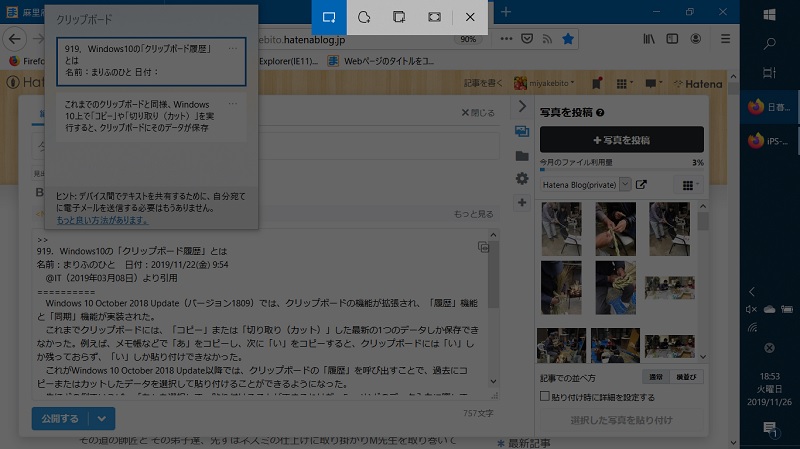Open Hatena notifications dropdown
Image resolution: width=800 pixels, height=449 pixels.
[x=653, y=83]
